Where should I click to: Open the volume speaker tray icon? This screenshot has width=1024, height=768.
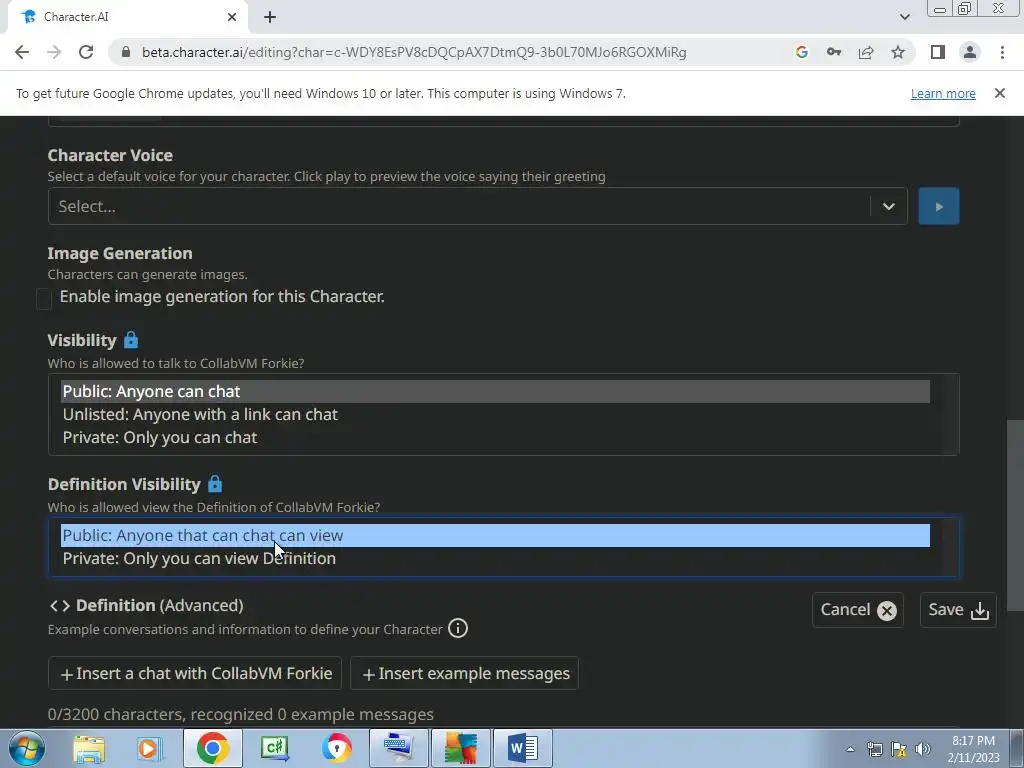pos(922,750)
